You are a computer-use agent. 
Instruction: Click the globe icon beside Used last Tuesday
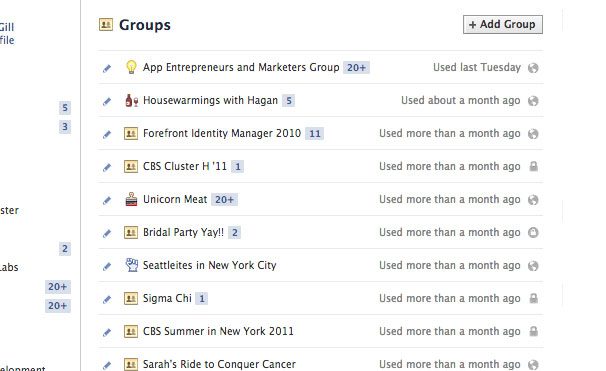pyautogui.click(x=533, y=68)
